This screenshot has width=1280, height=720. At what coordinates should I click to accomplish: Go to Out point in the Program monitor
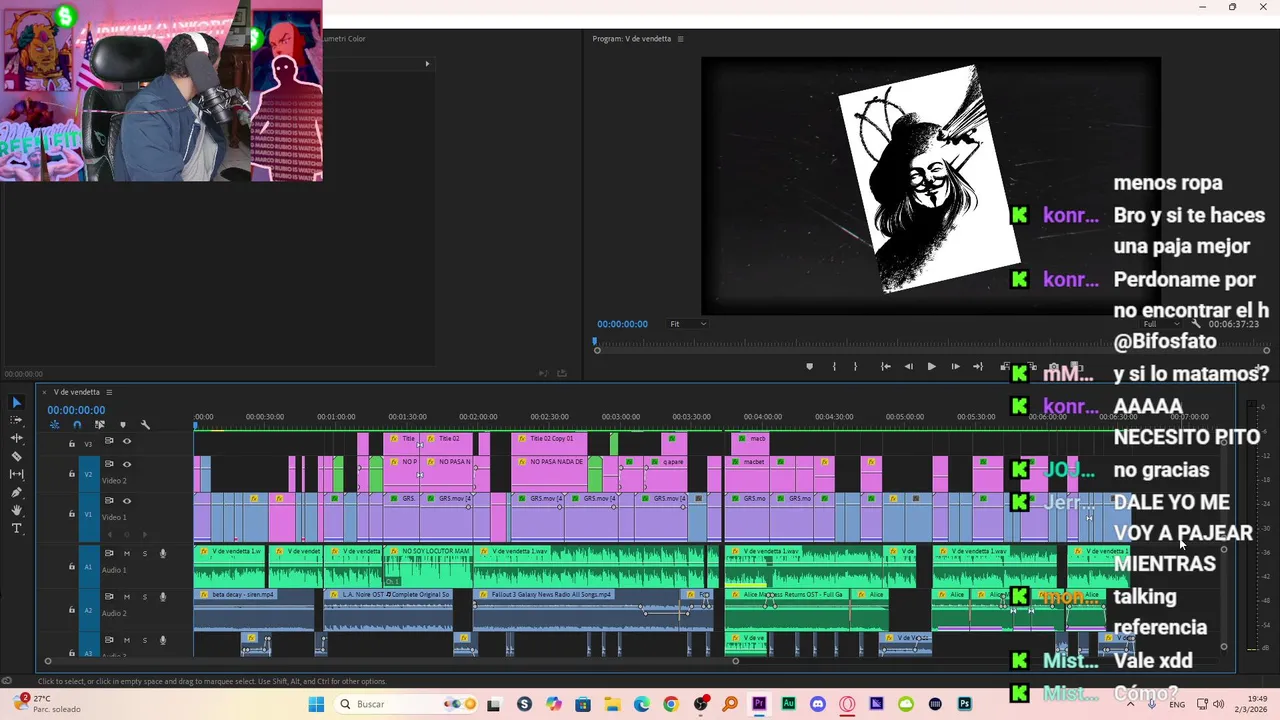978,367
